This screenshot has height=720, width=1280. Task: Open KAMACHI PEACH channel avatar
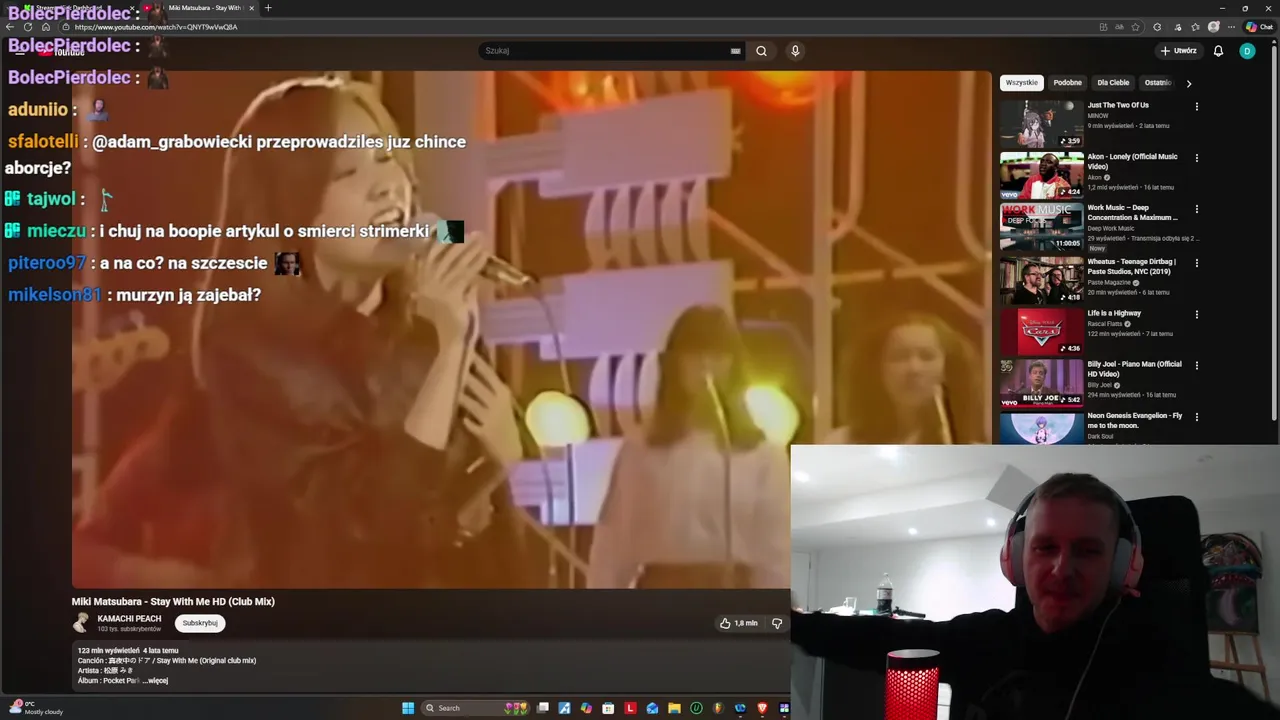coord(81,623)
